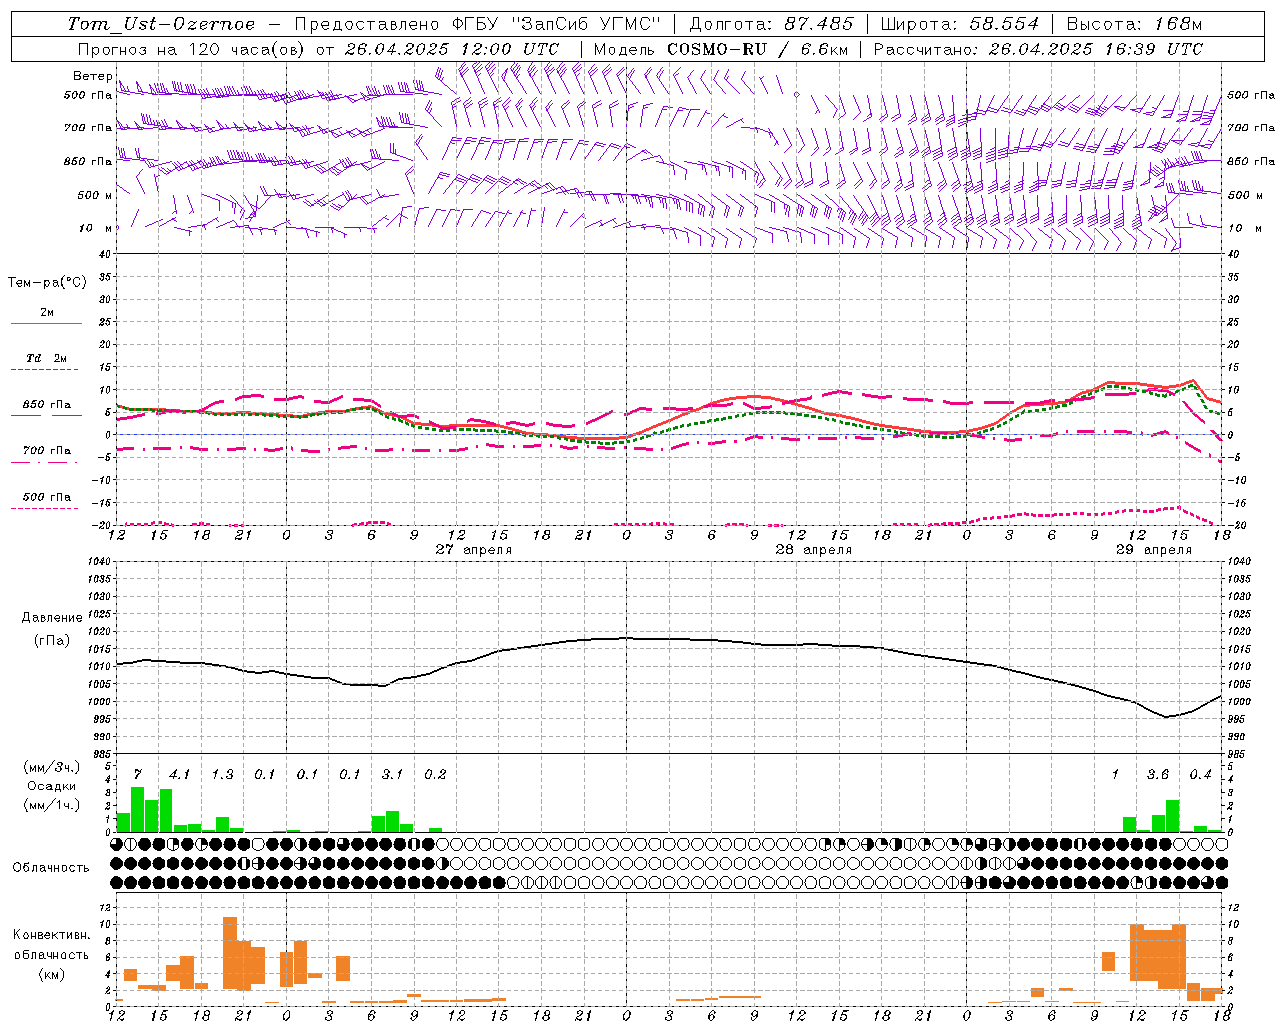Click the 'Тем-ра(°C)' temperature panel label
The height and width of the screenshot is (1024, 1280).
(x=47, y=283)
